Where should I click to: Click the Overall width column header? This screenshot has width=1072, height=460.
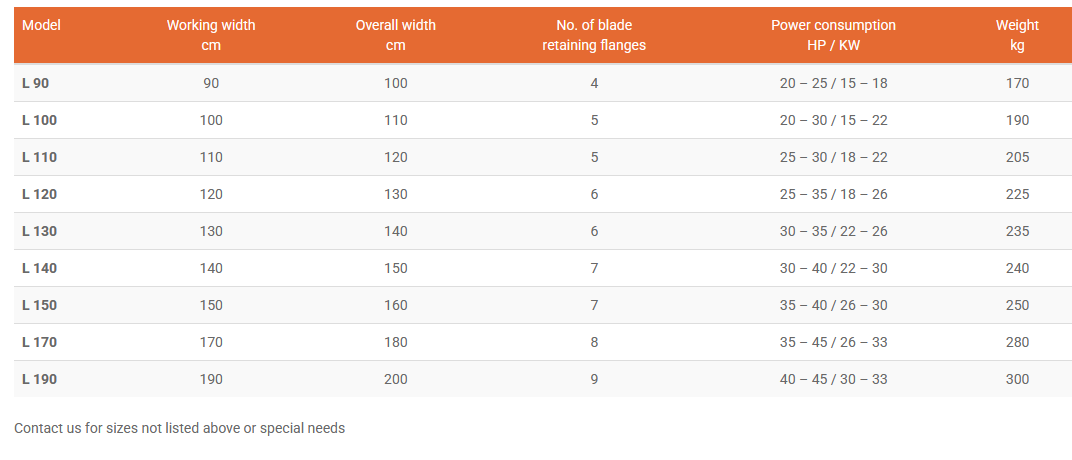(x=395, y=35)
